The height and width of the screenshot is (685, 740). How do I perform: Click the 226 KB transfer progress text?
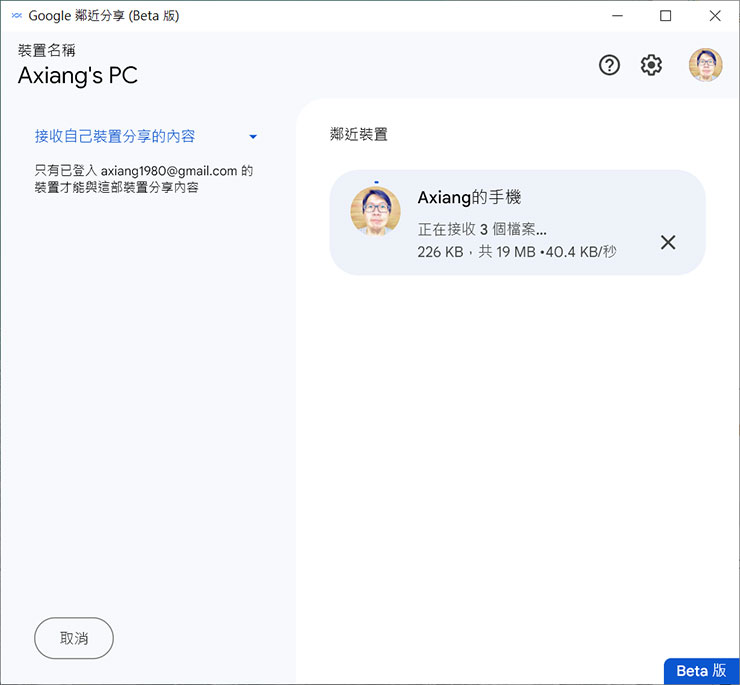pos(517,252)
